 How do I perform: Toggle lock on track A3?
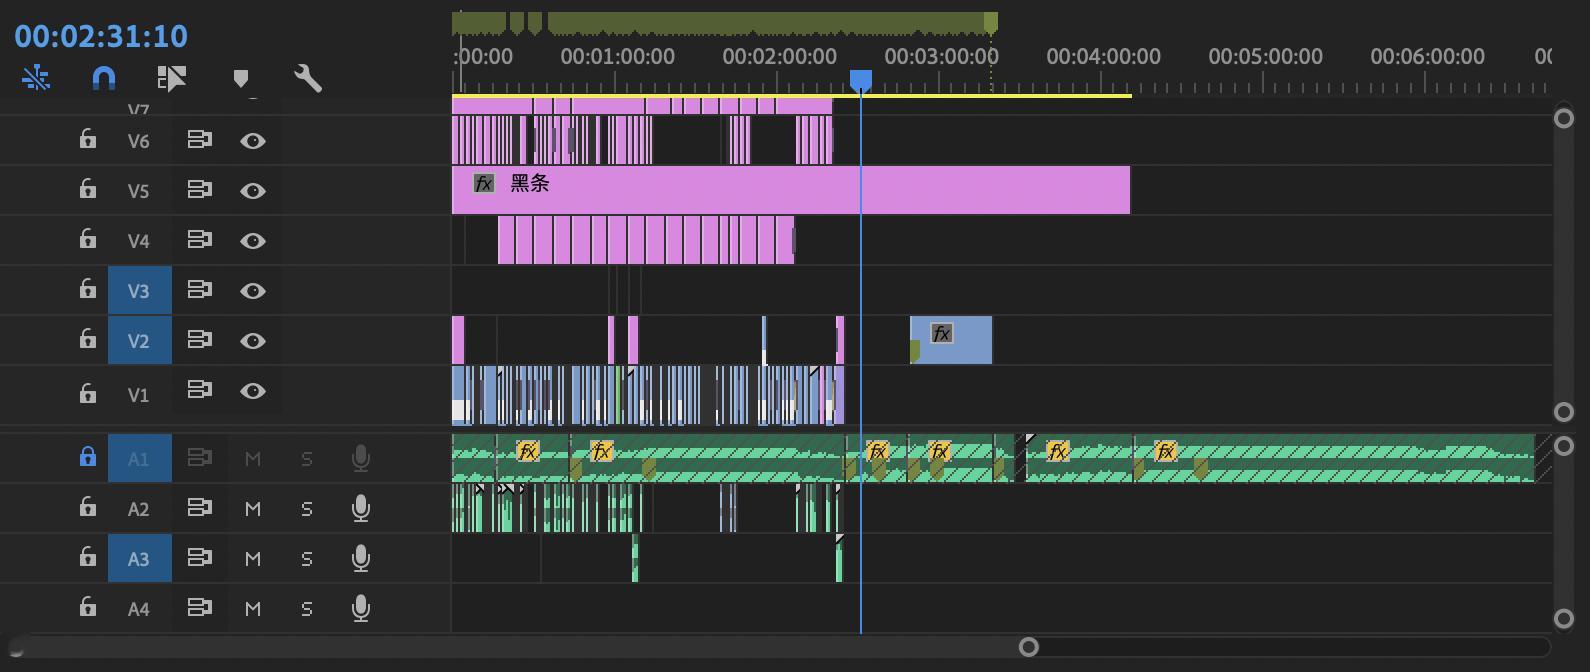pyautogui.click(x=88, y=557)
